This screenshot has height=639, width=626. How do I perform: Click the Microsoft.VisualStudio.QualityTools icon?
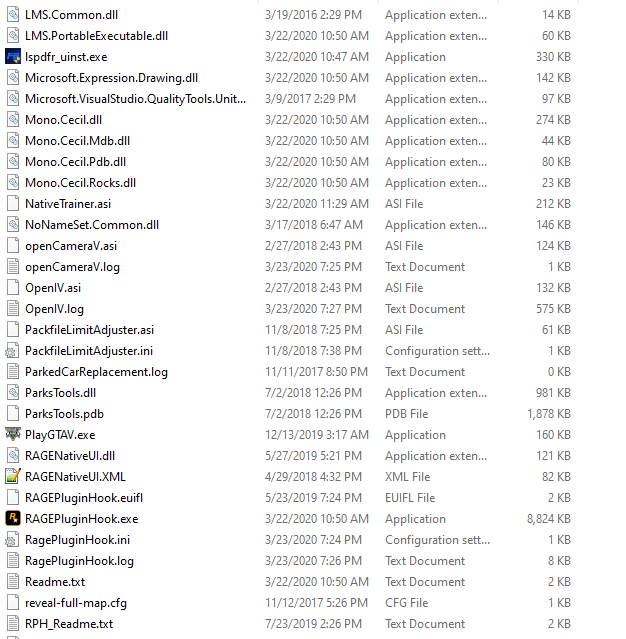pos(13,99)
